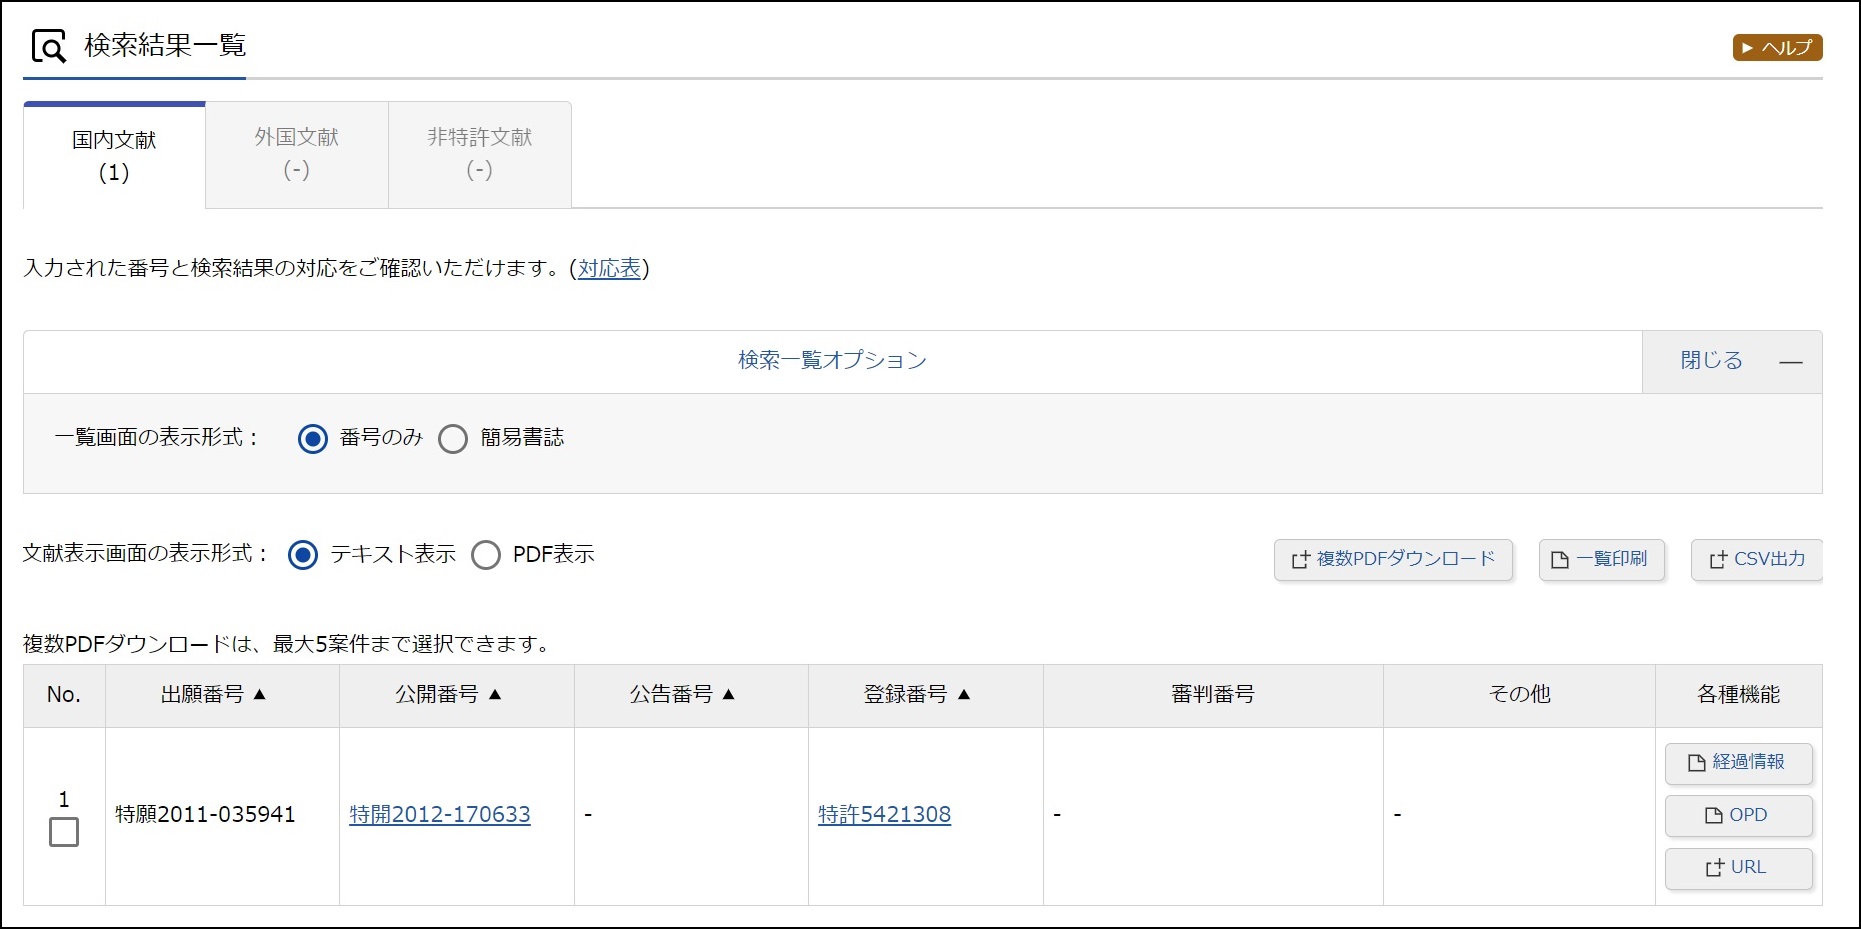Sort by 公開番号 using triangle arrow
Viewport: 1861px width, 929px height.
[495, 694]
